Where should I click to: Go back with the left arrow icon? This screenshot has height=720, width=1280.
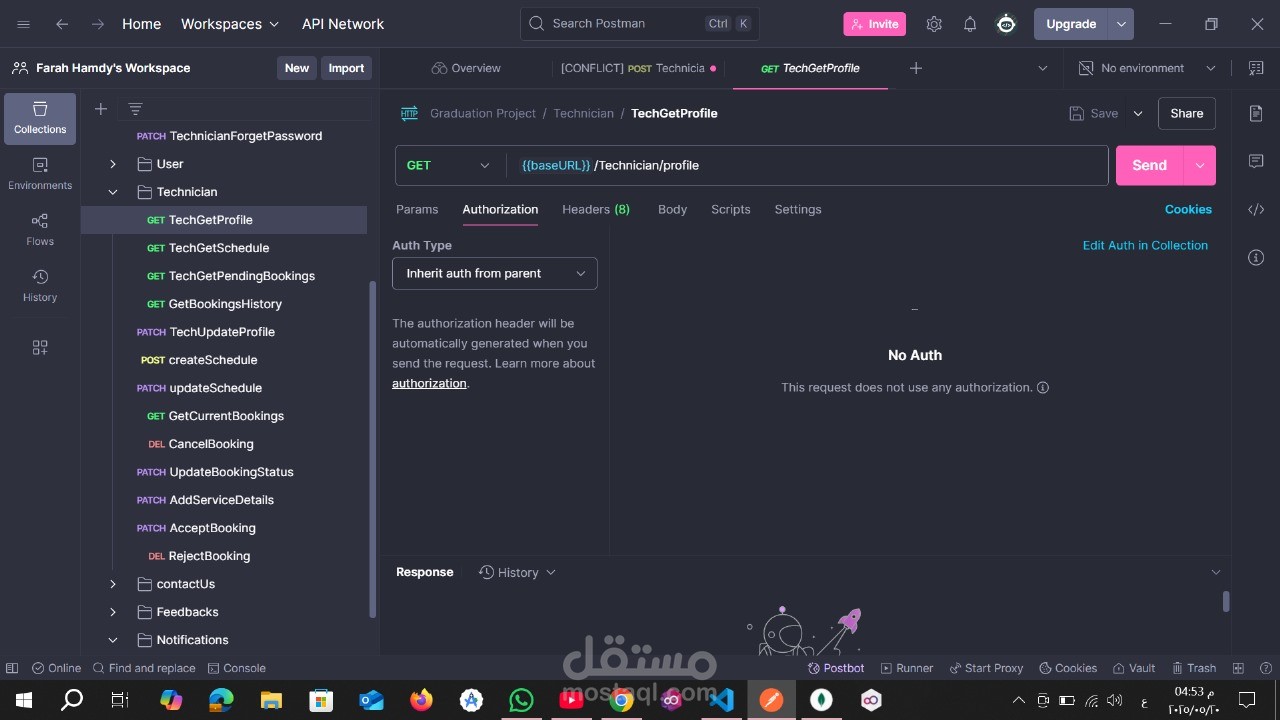click(x=62, y=24)
